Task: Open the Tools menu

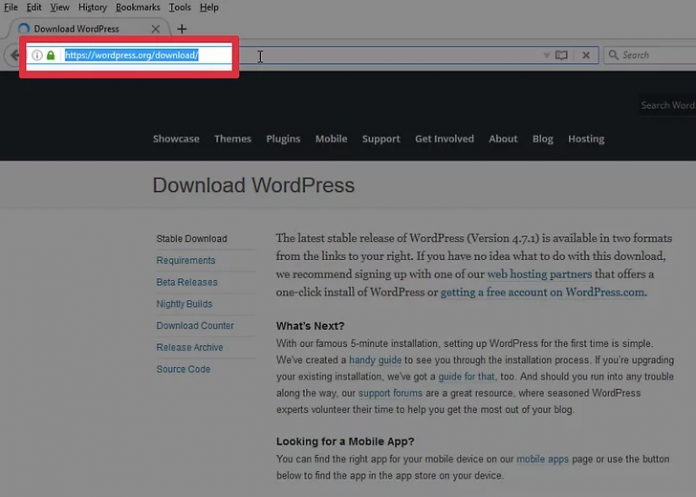Action: (x=180, y=7)
